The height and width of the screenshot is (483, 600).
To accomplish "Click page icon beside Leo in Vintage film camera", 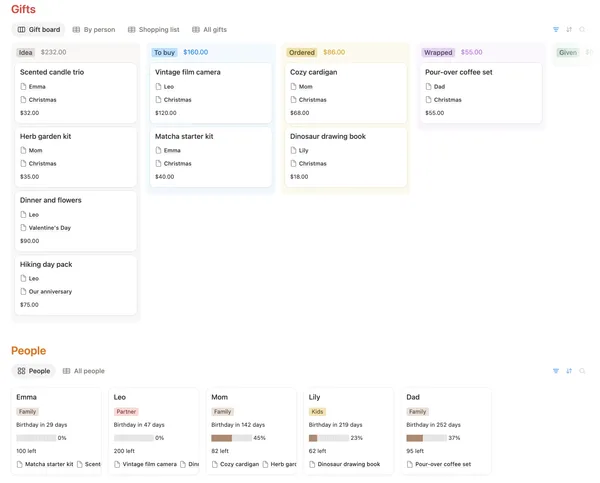I will 158,86.
